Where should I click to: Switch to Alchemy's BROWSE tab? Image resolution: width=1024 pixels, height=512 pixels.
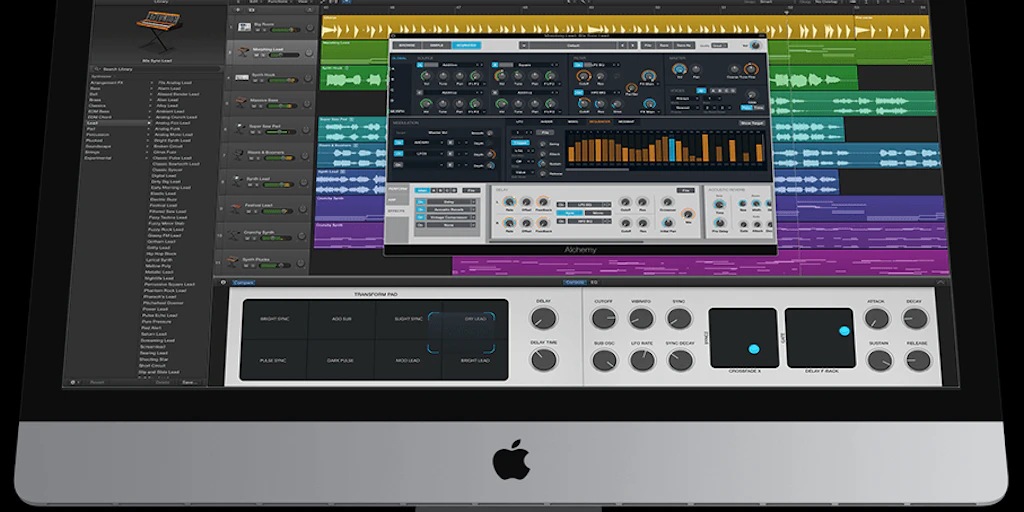tap(407, 45)
